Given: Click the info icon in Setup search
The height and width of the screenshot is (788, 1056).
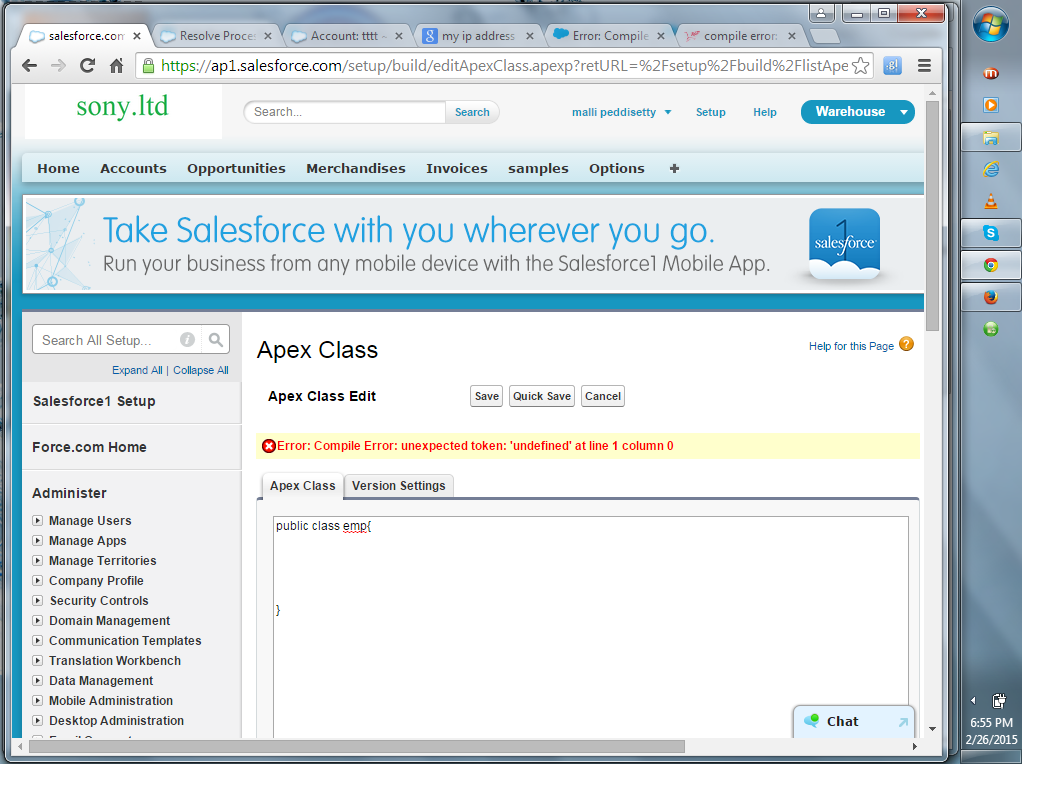Looking at the screenshot, I should pos(188,339).
